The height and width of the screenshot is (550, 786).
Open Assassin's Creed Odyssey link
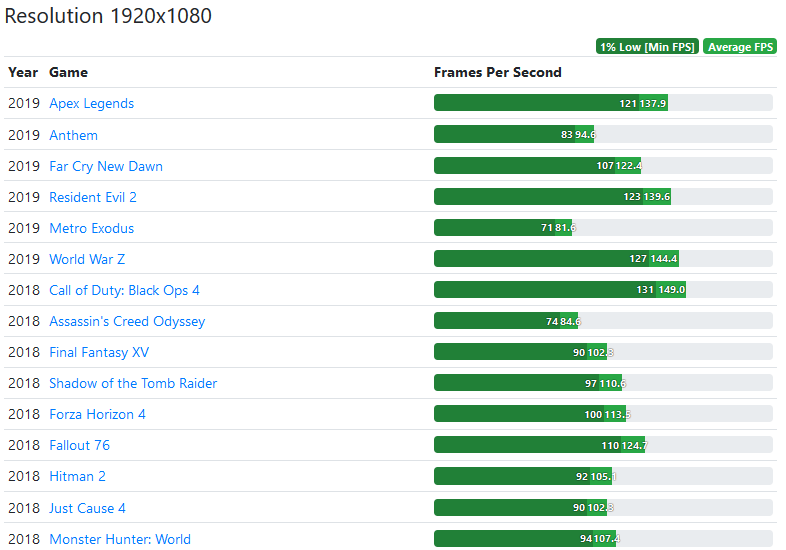pyautogui.click(x=127, y=321)
